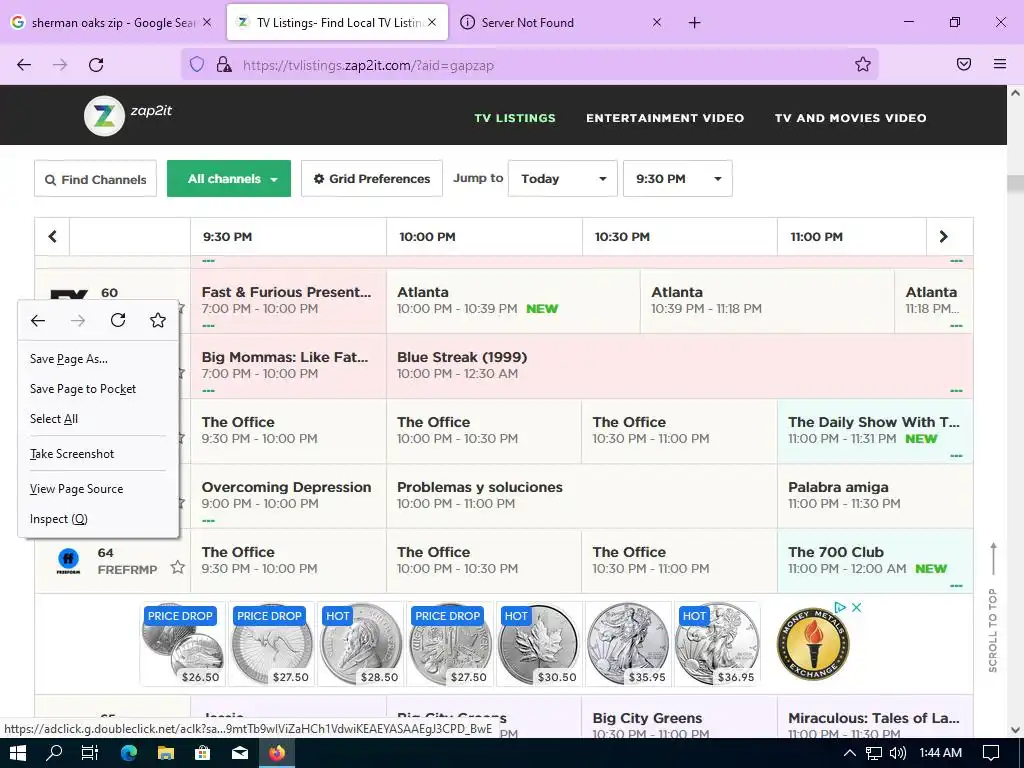Click $28.50 Krugerrand coin thumbnail
This screenshot has width=1024, height=768.
pos(360,644)
